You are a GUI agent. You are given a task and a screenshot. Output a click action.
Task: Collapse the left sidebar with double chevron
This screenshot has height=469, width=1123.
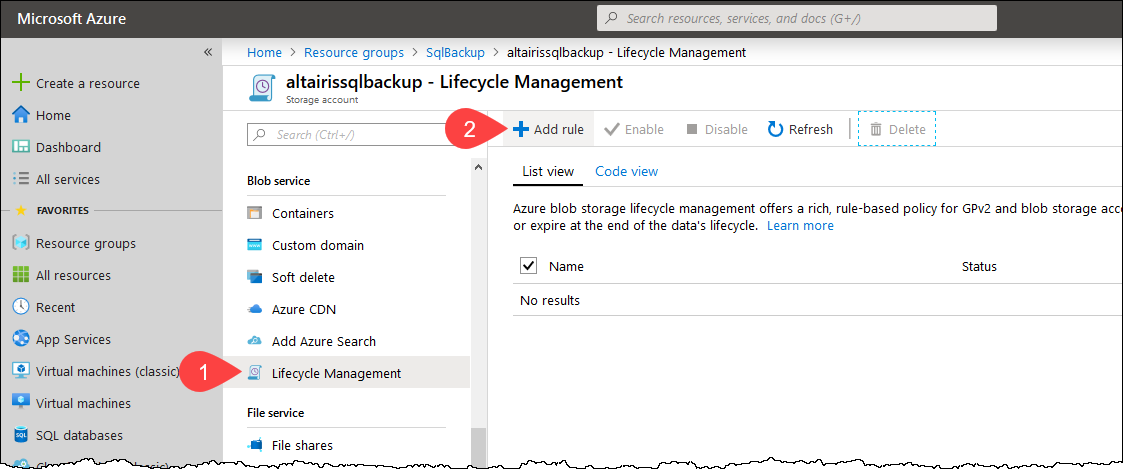pyautogui.click(x=208, y=52)
